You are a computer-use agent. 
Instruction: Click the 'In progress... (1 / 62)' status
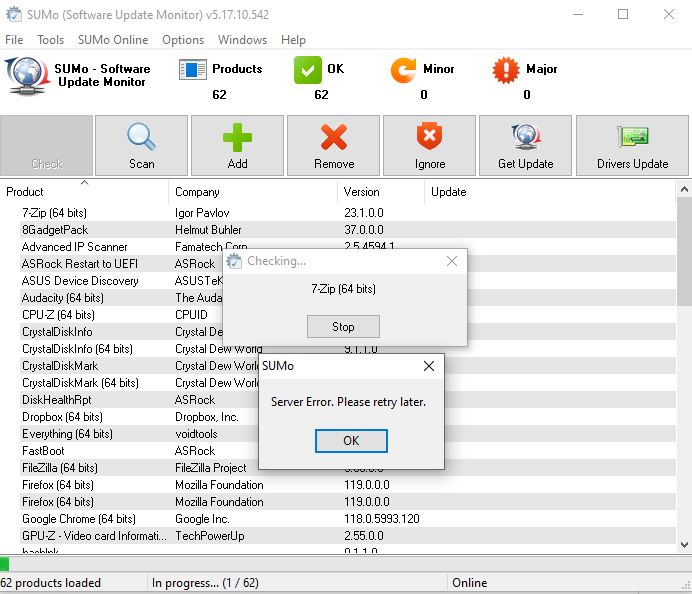(205, 583)
